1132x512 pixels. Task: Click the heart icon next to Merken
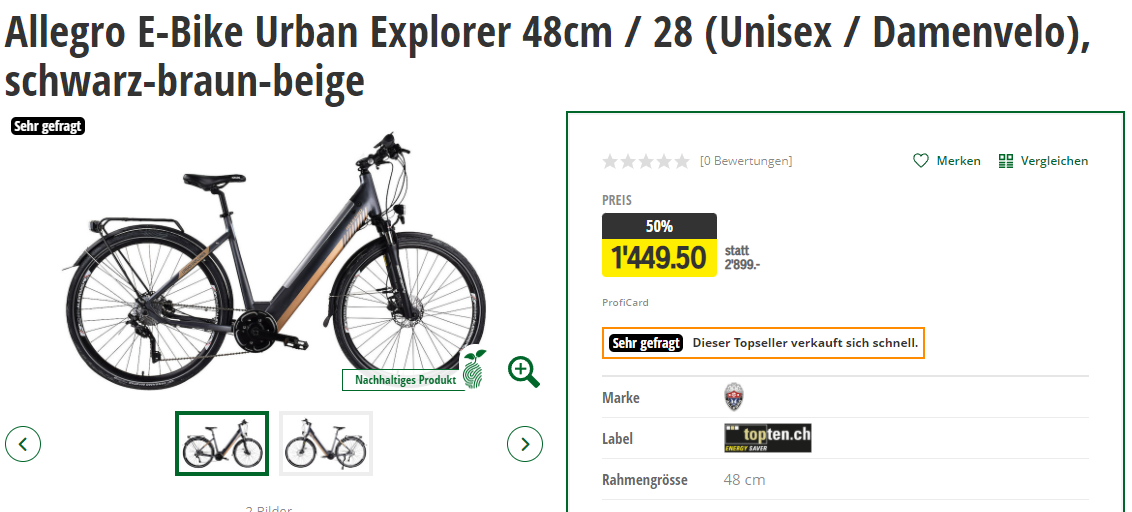click(x=921, y=161)
